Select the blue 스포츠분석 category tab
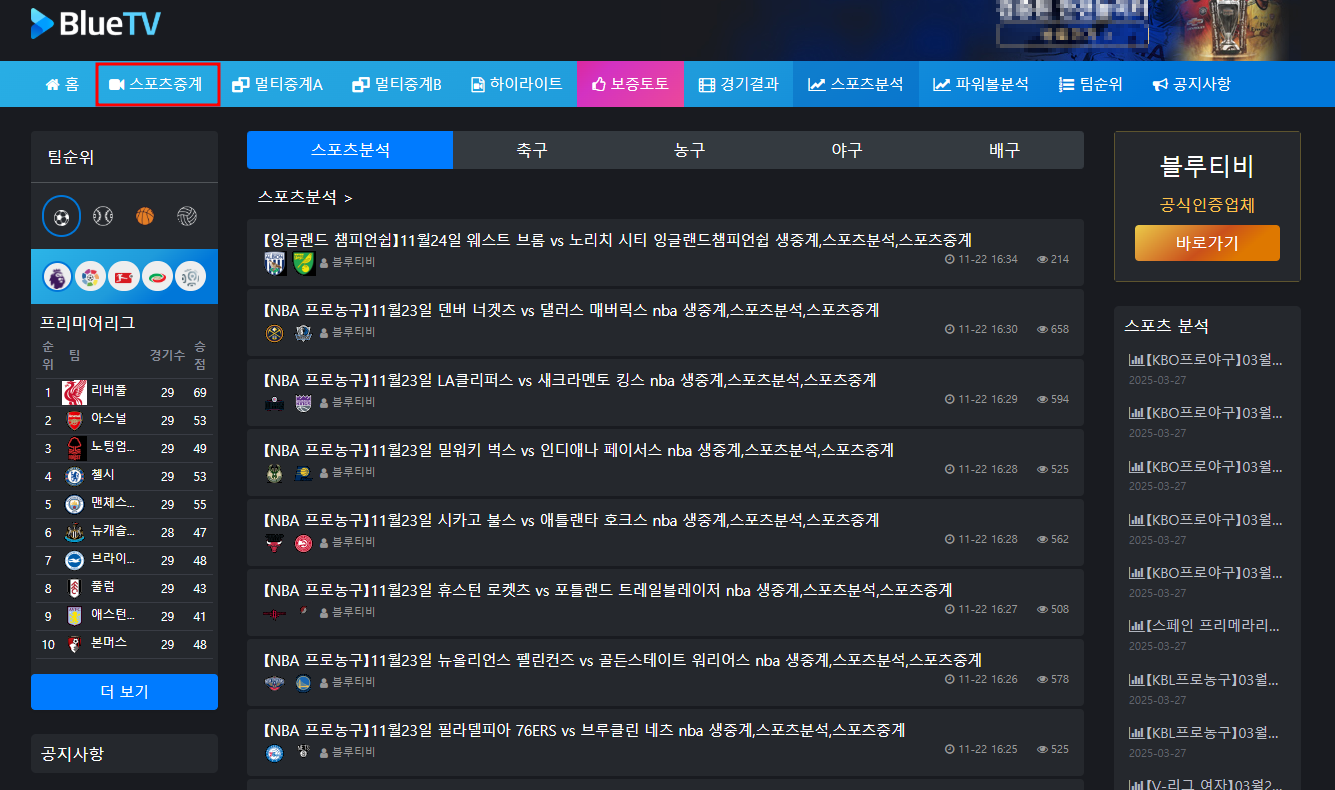1335x790 pixels. click(x=350, y=150)
